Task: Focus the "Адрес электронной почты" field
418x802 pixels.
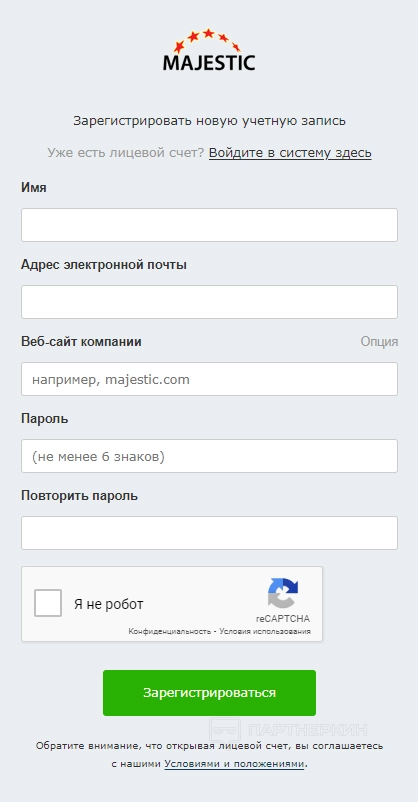Action: (x=209, y=302)
